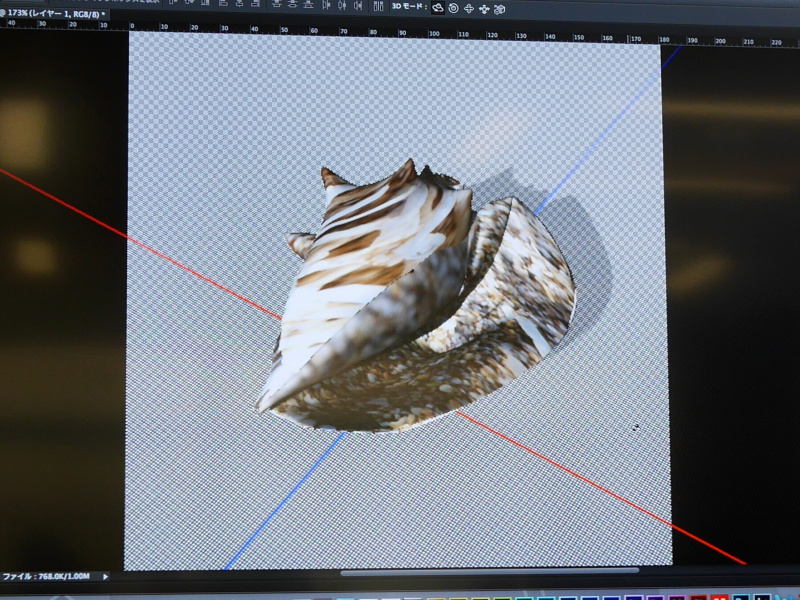The width and height of the screenshot is (800, 600).
Task: Open the status bar info arrow menu
Action: coord(106,577)
